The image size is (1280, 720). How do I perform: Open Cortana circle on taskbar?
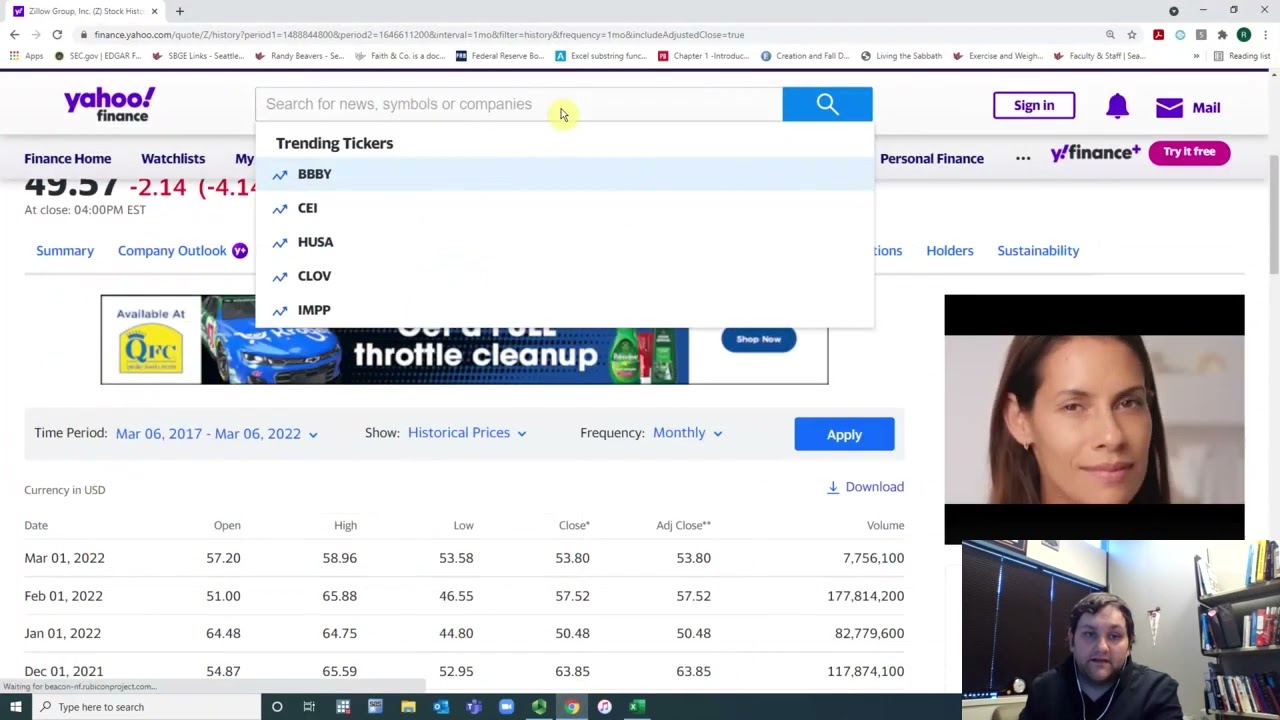click(x=277, y=707)
